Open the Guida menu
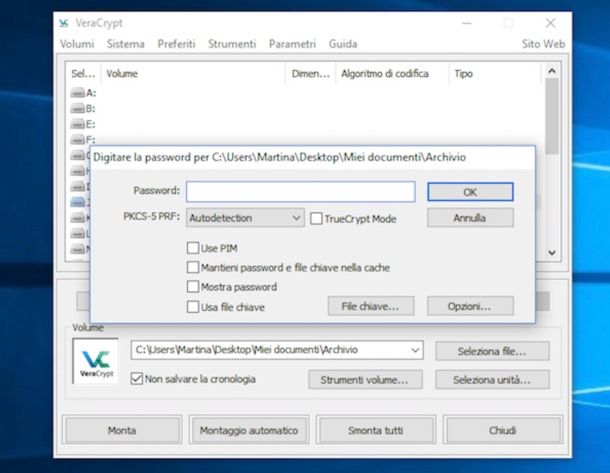 (x=343, y=44)
